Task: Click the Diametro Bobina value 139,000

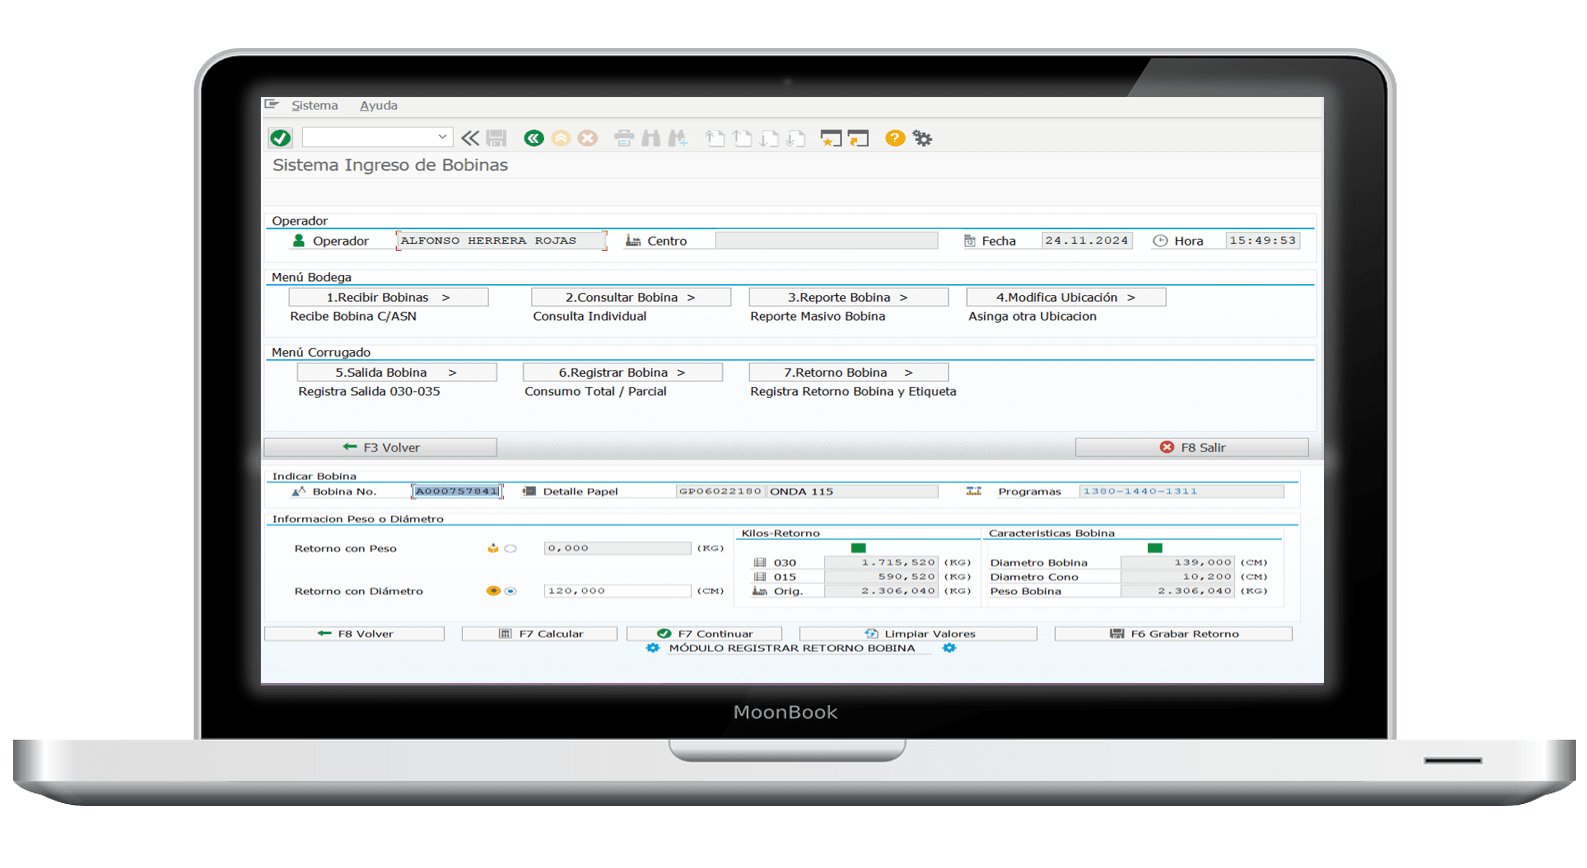Action: coord(1177,562)
